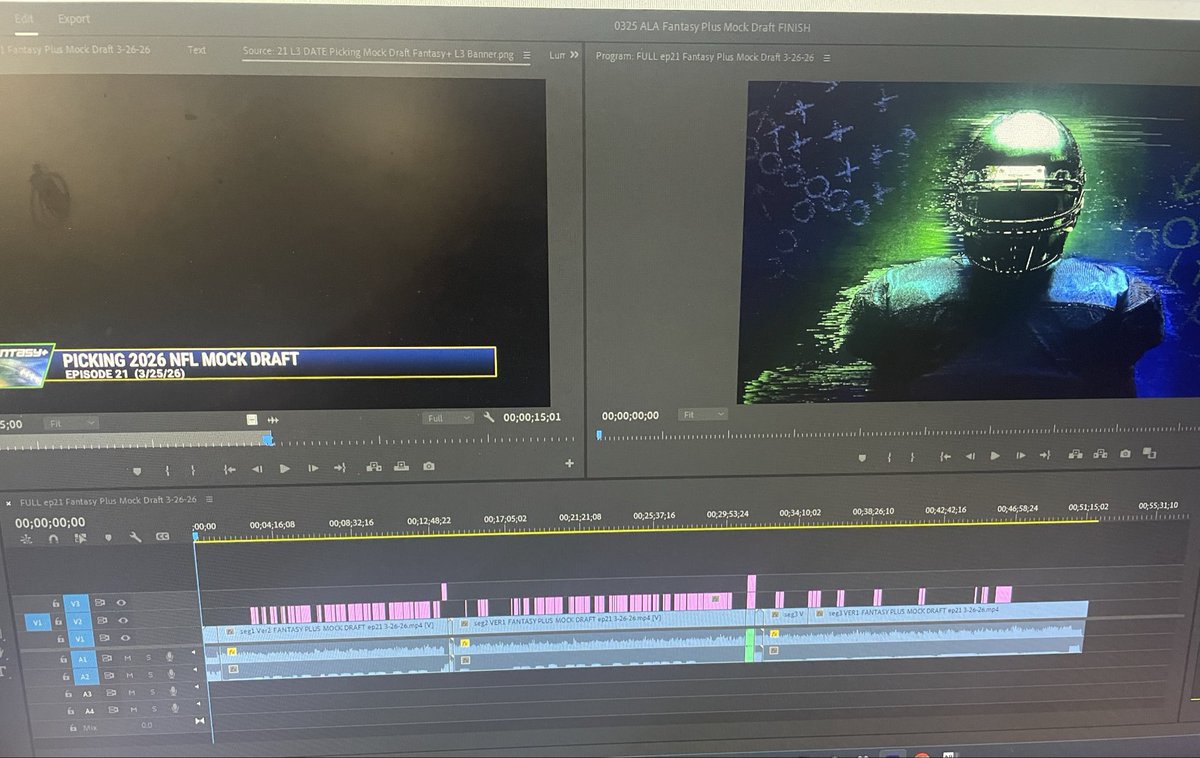Mark Out point in Source monitor
This screenshot has width=1200, height=758.
[x=194, y=469]
